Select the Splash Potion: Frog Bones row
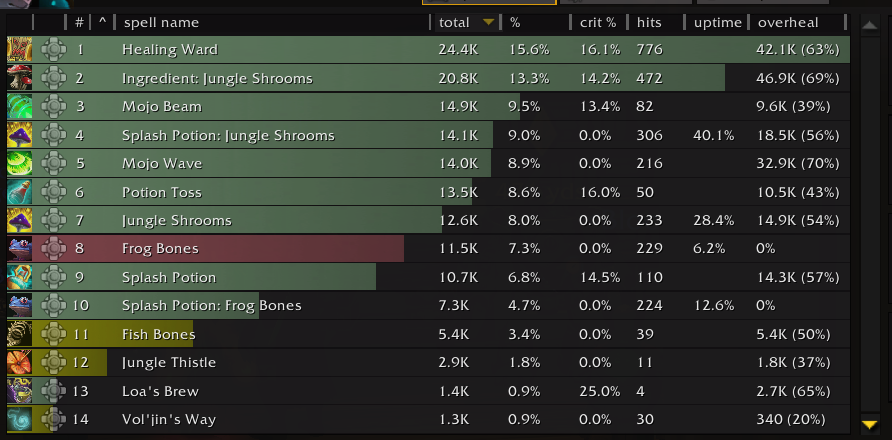The width and height of the screenshot is (892, 440). pos(428,306)
